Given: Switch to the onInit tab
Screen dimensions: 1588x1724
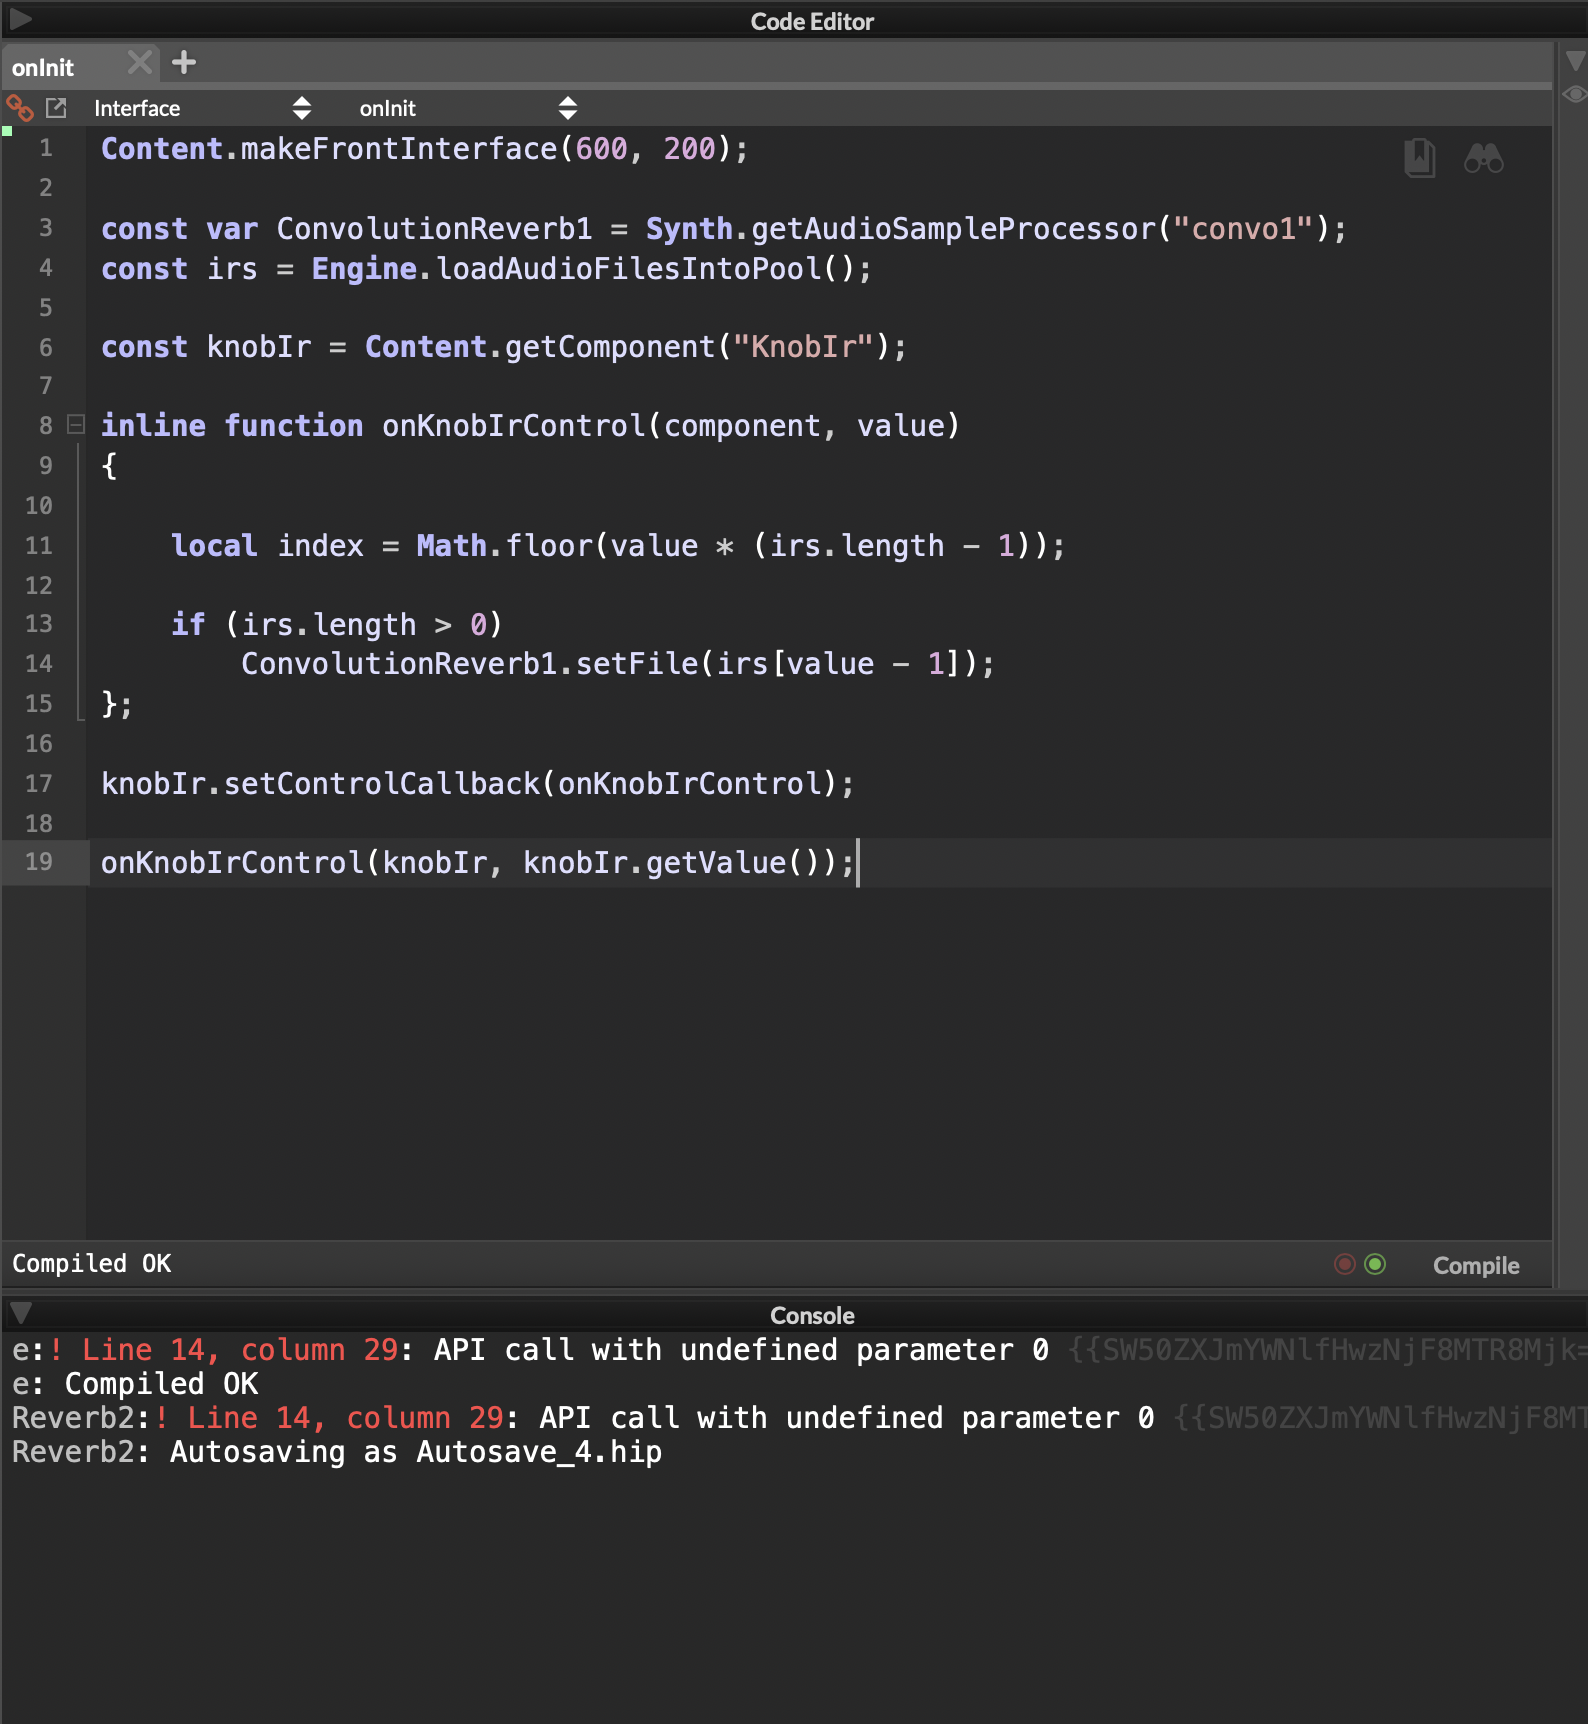Looking at the screenshot, I should (43, 67).
